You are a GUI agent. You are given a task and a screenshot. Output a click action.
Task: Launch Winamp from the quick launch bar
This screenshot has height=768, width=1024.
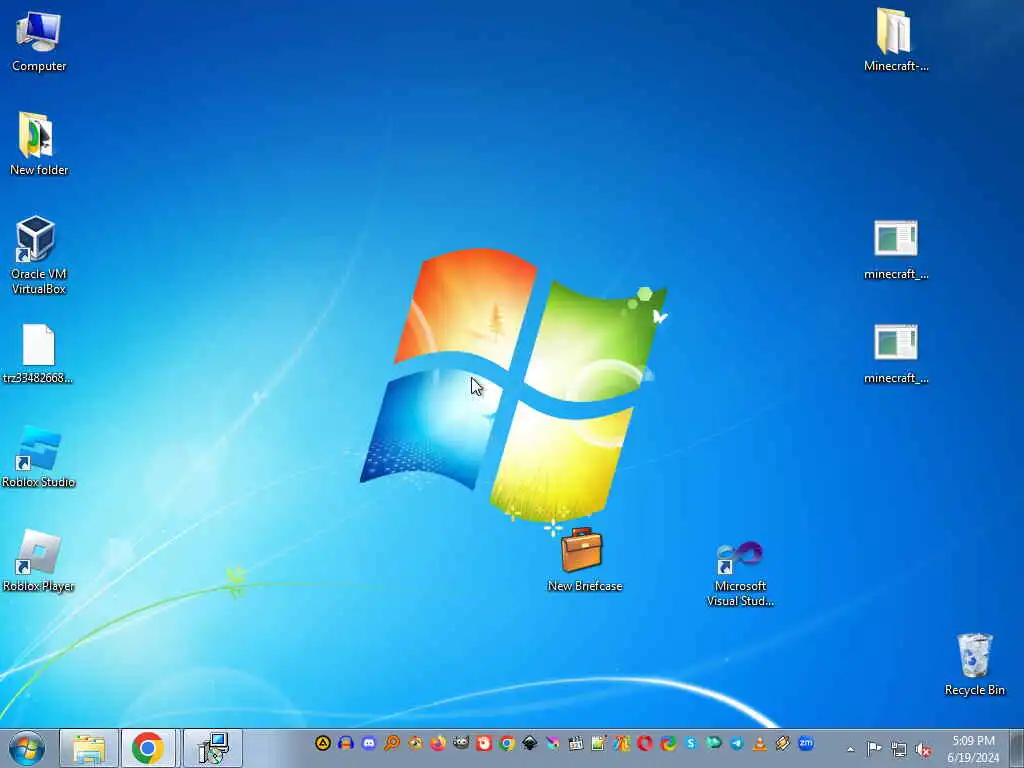(x=782, y=743)
